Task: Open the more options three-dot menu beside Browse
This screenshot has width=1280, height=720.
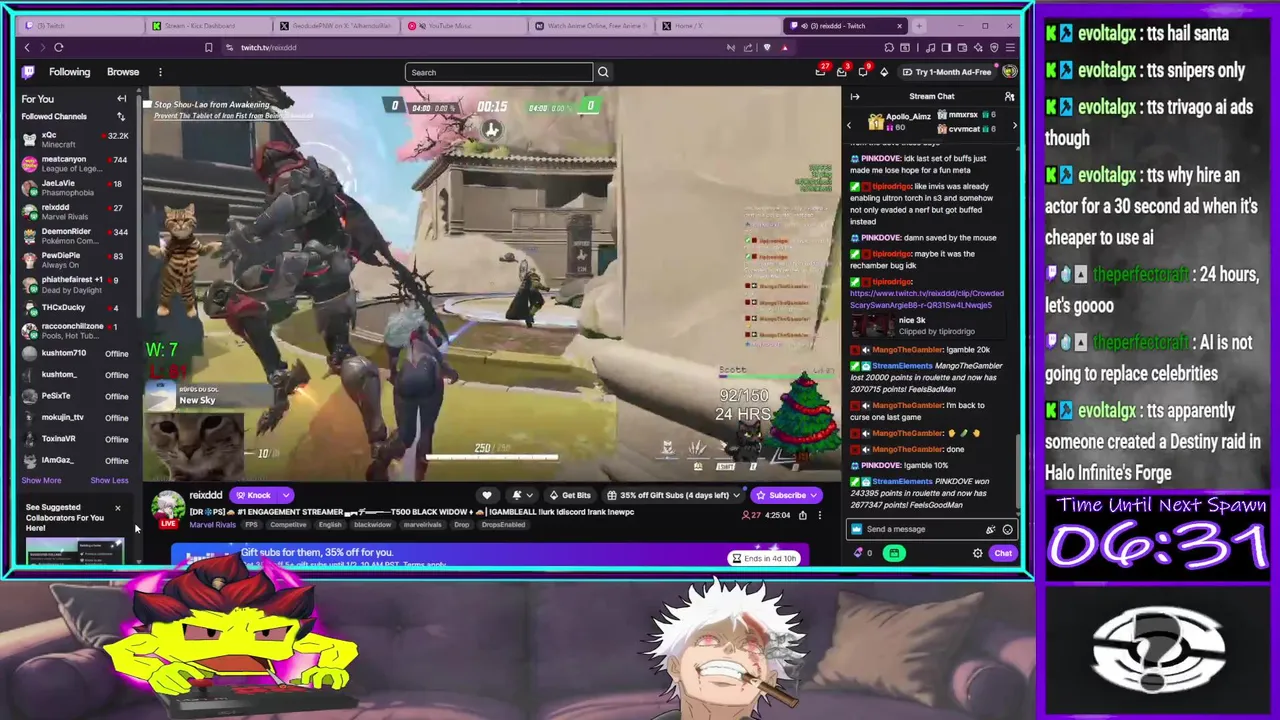Action: coord(160,72)
